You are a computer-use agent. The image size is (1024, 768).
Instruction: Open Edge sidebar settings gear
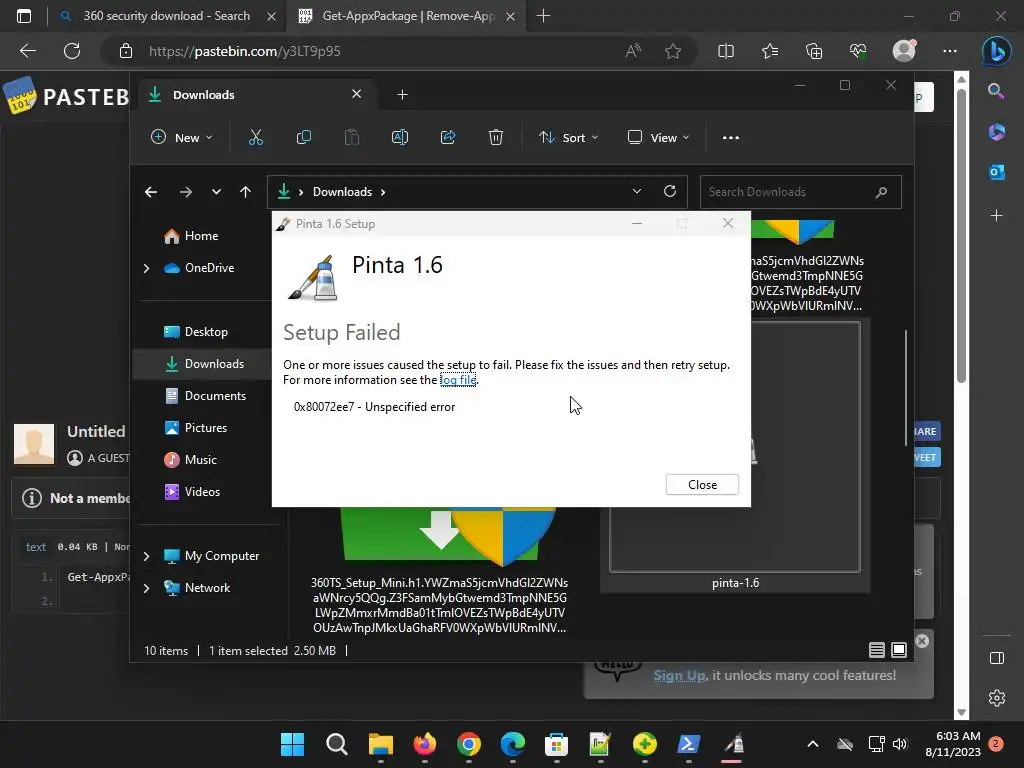[x=997, y=697]
